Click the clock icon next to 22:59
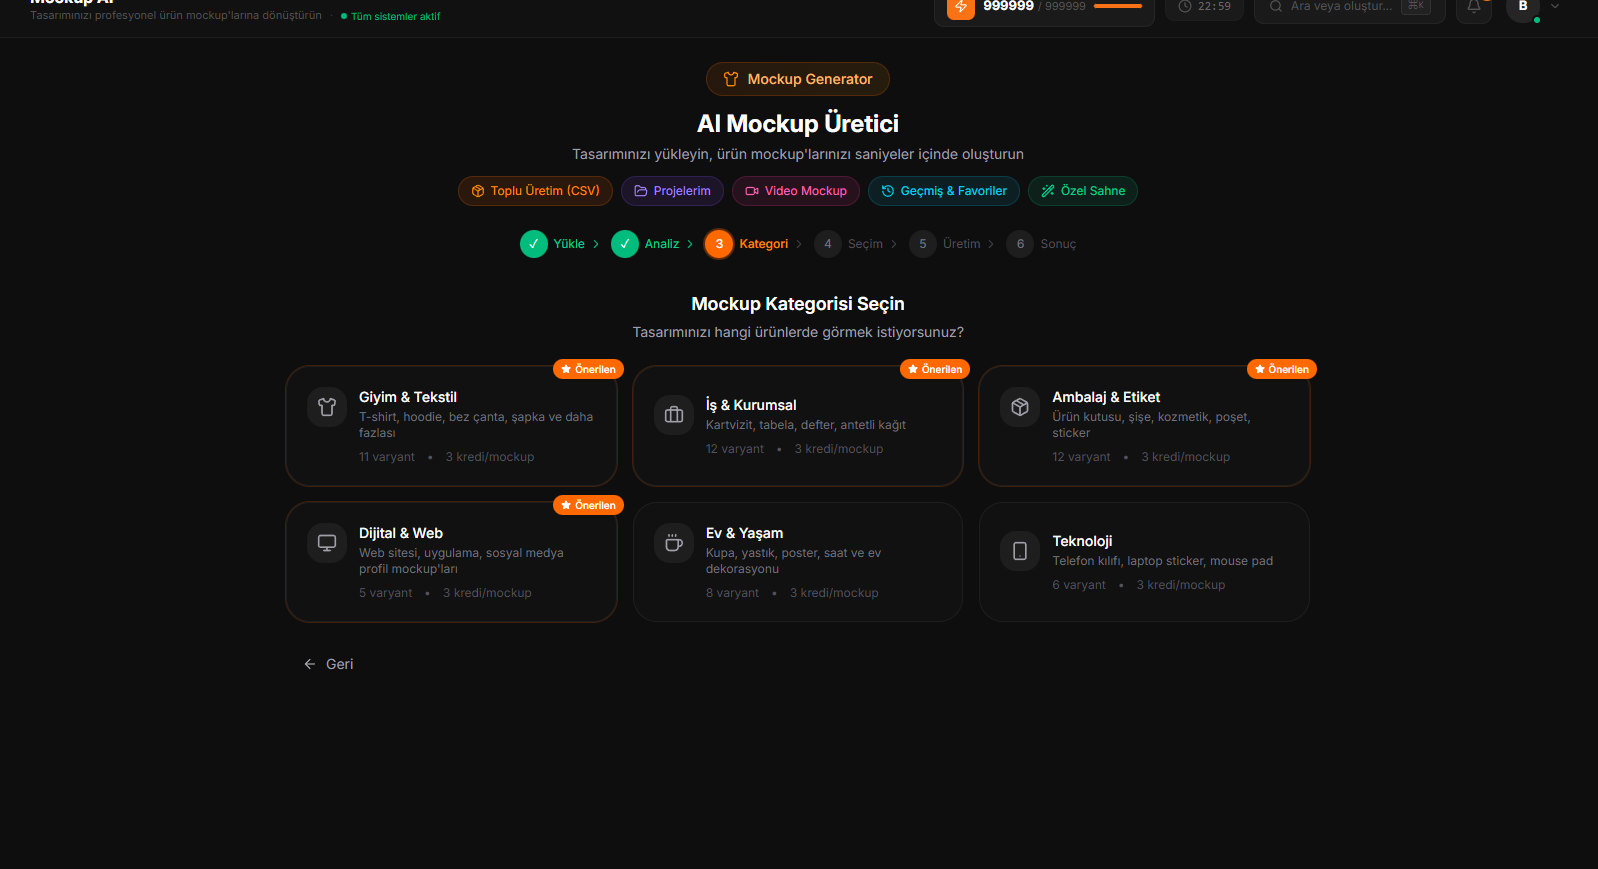 tap(1185, 6)
